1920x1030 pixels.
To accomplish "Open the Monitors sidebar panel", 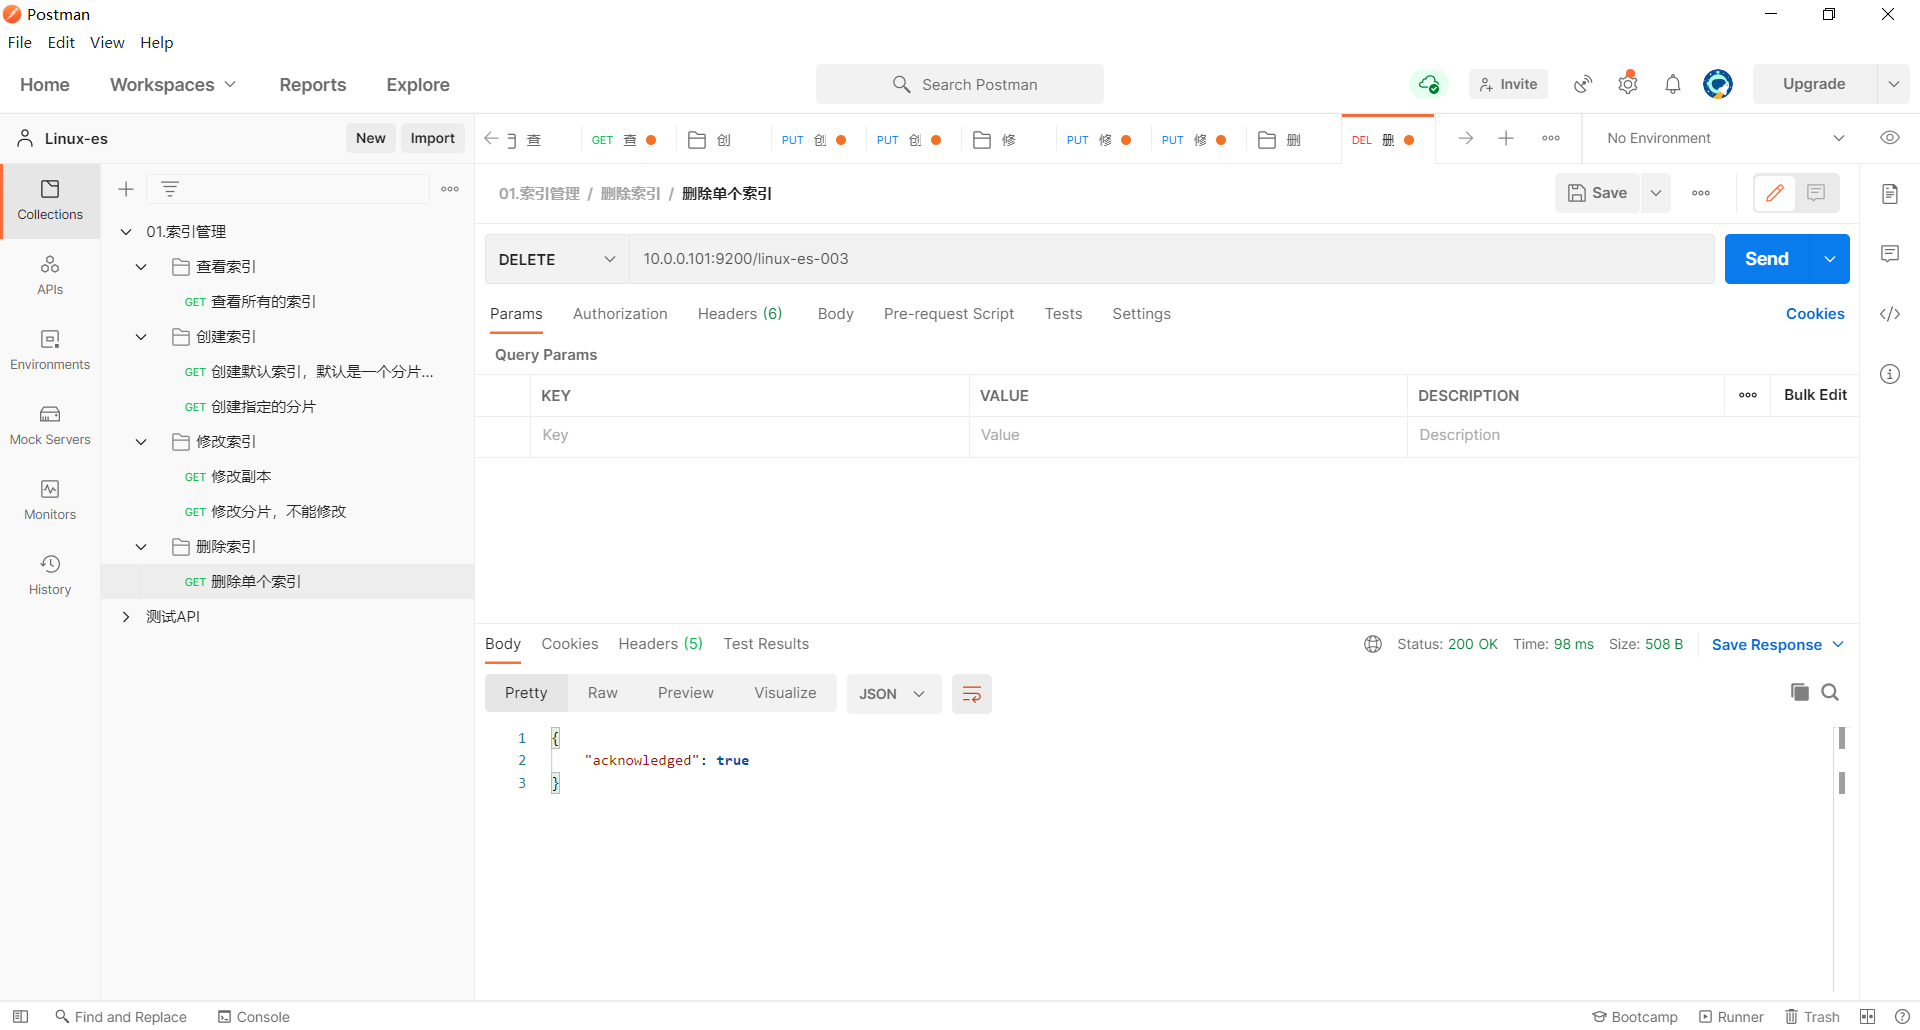I will [x=50, y=501].
